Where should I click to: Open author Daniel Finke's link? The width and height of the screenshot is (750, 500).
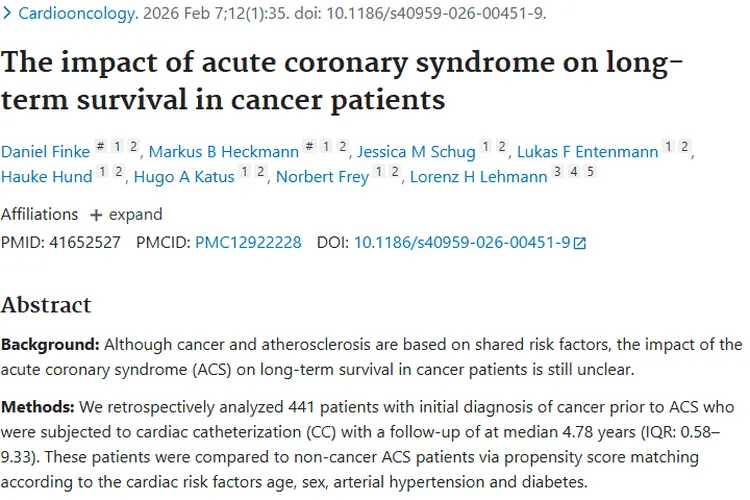pyautogui.click(x=44, y=152)
